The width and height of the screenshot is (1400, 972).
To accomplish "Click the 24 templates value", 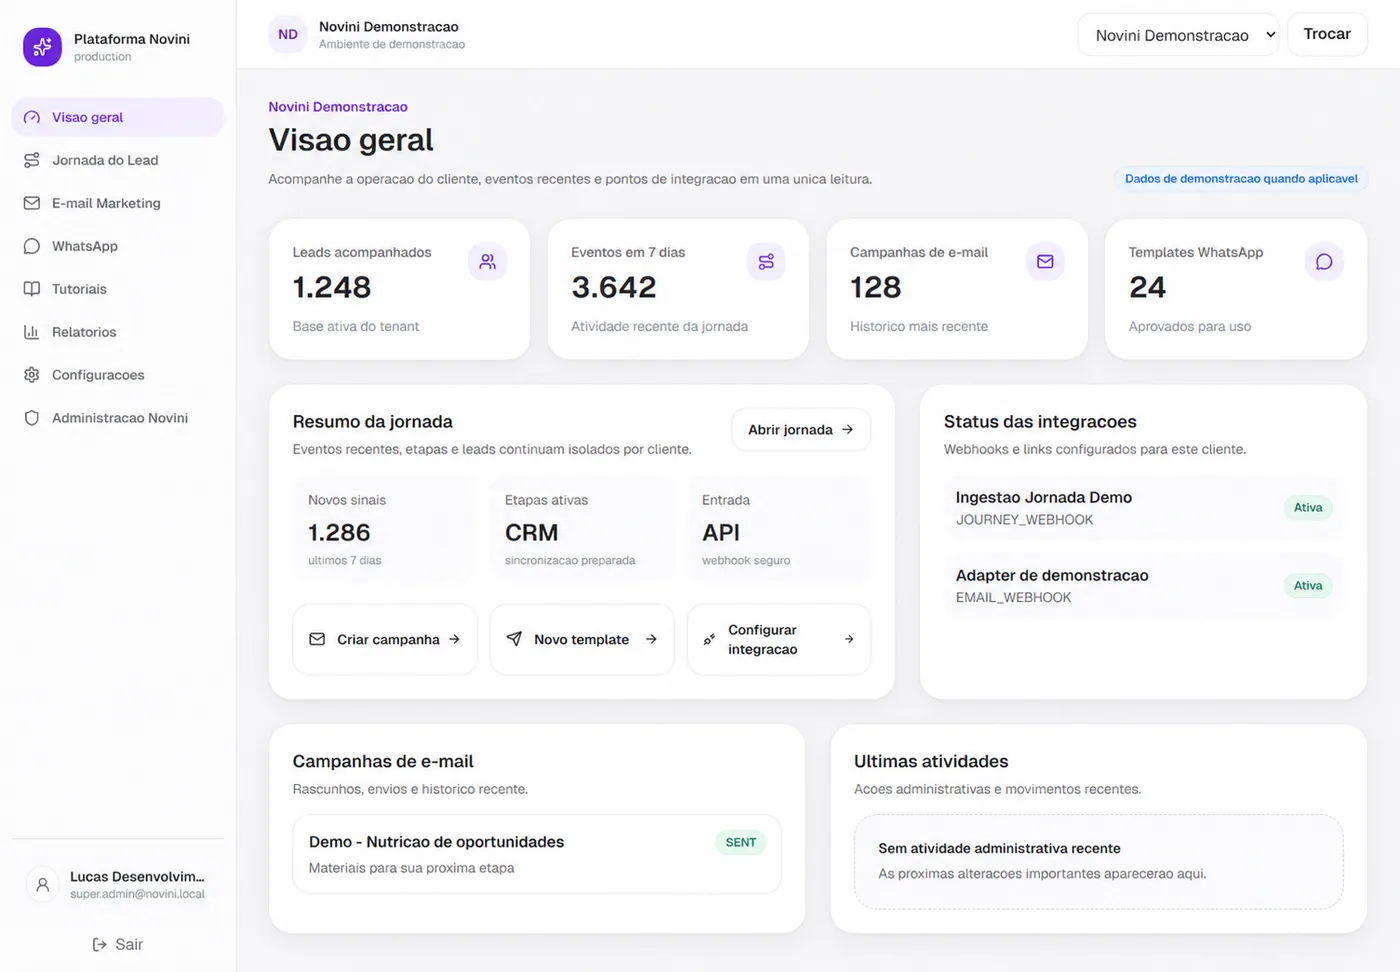I will pos(1148,288).
